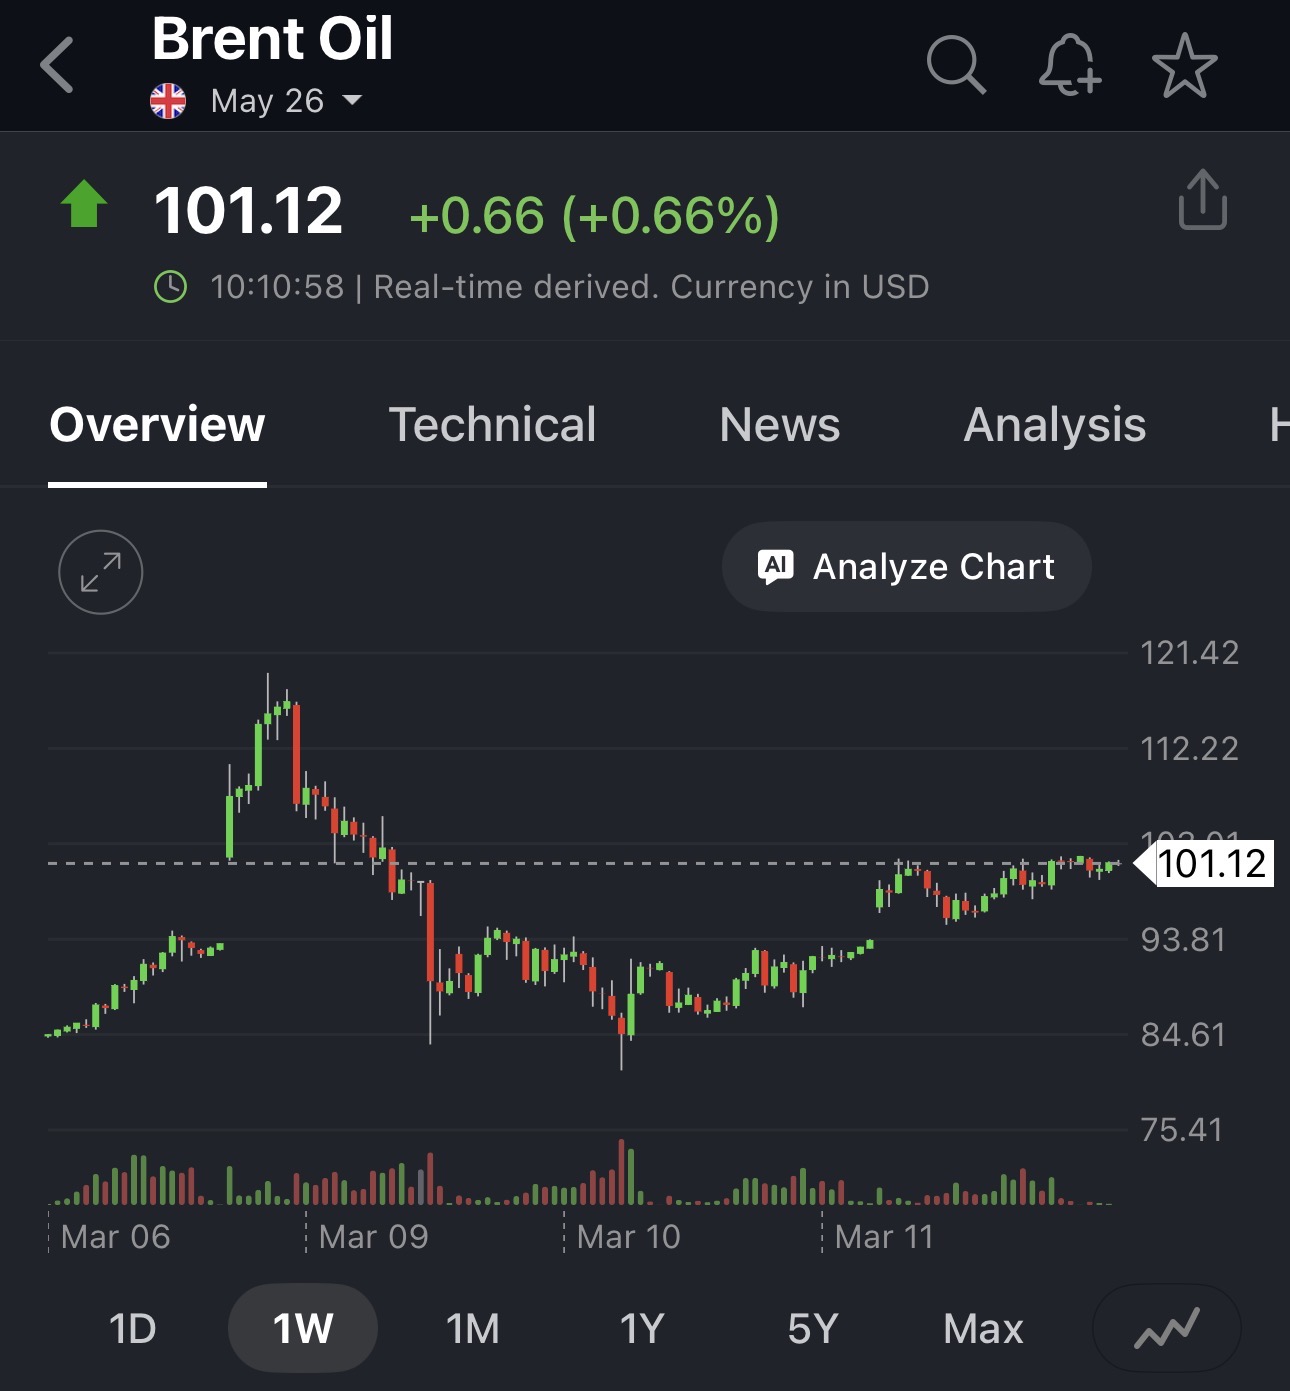Switch to the 1Y chart range
Viewport: 1290px width, 1391px height.
[642, 1329]
